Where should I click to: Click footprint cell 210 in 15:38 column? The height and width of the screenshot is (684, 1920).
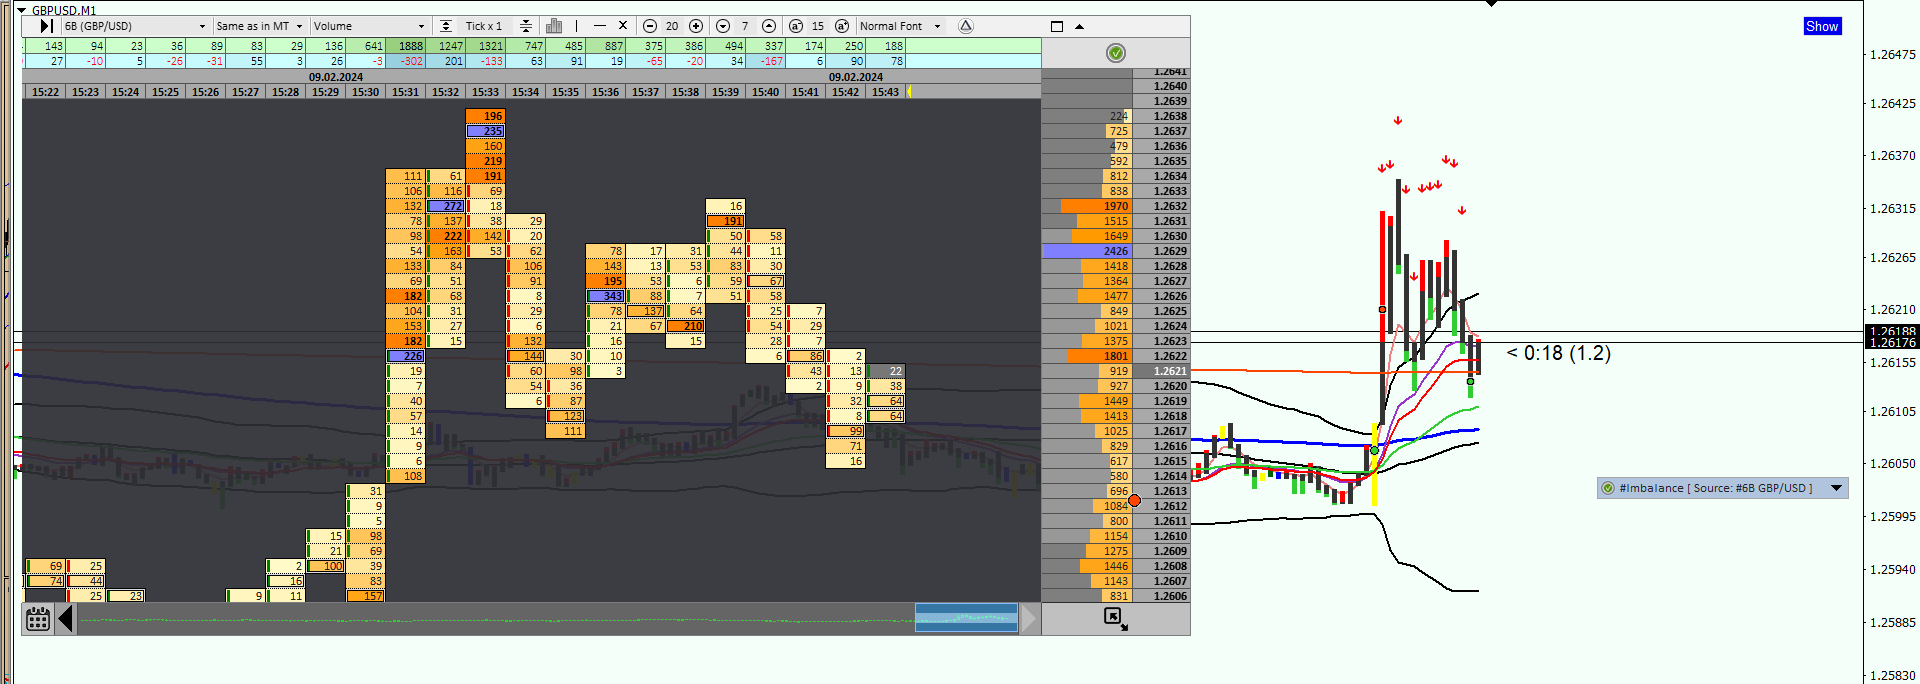click(686, 326)
